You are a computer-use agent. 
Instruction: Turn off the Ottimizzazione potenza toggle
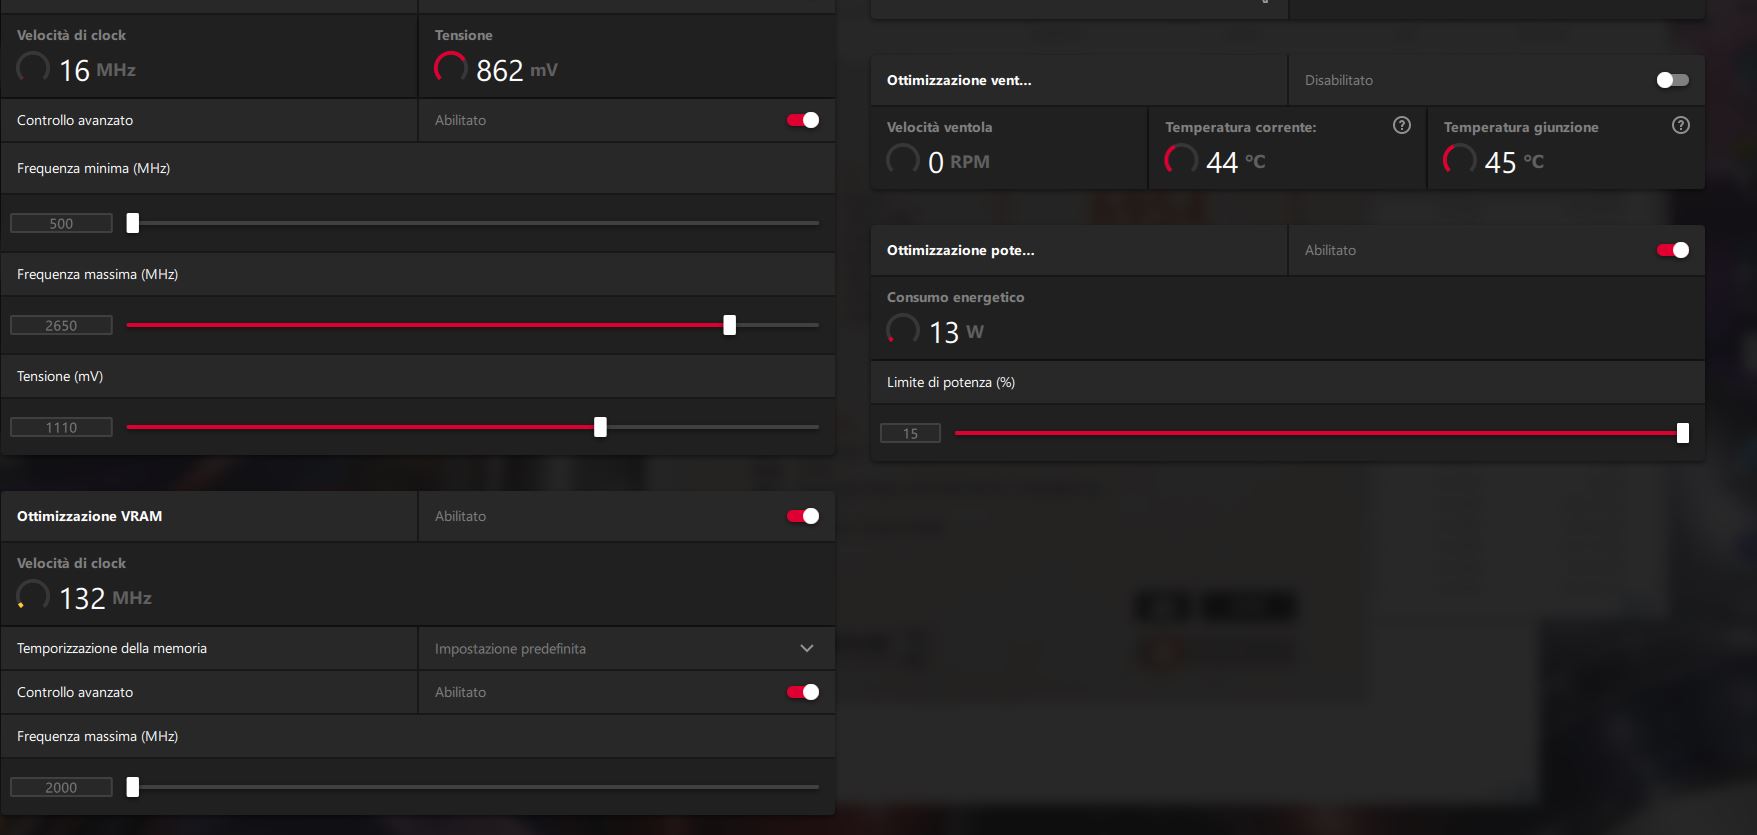coord(1672,250)
